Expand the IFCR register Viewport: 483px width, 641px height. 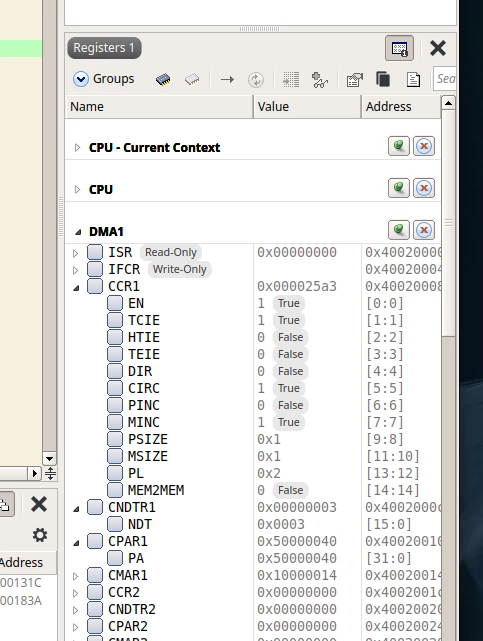[x=76, y=270]
